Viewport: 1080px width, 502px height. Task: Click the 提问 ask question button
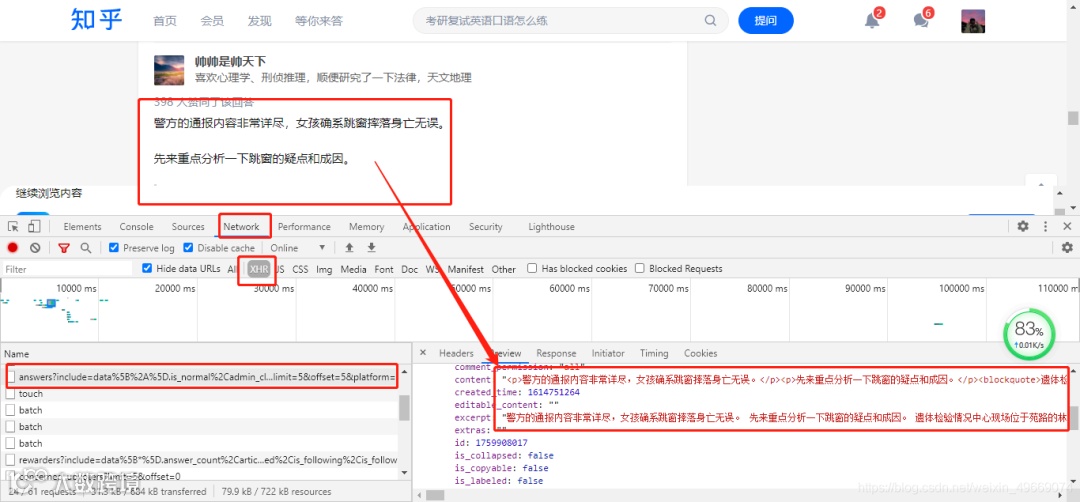coord(765,21)
